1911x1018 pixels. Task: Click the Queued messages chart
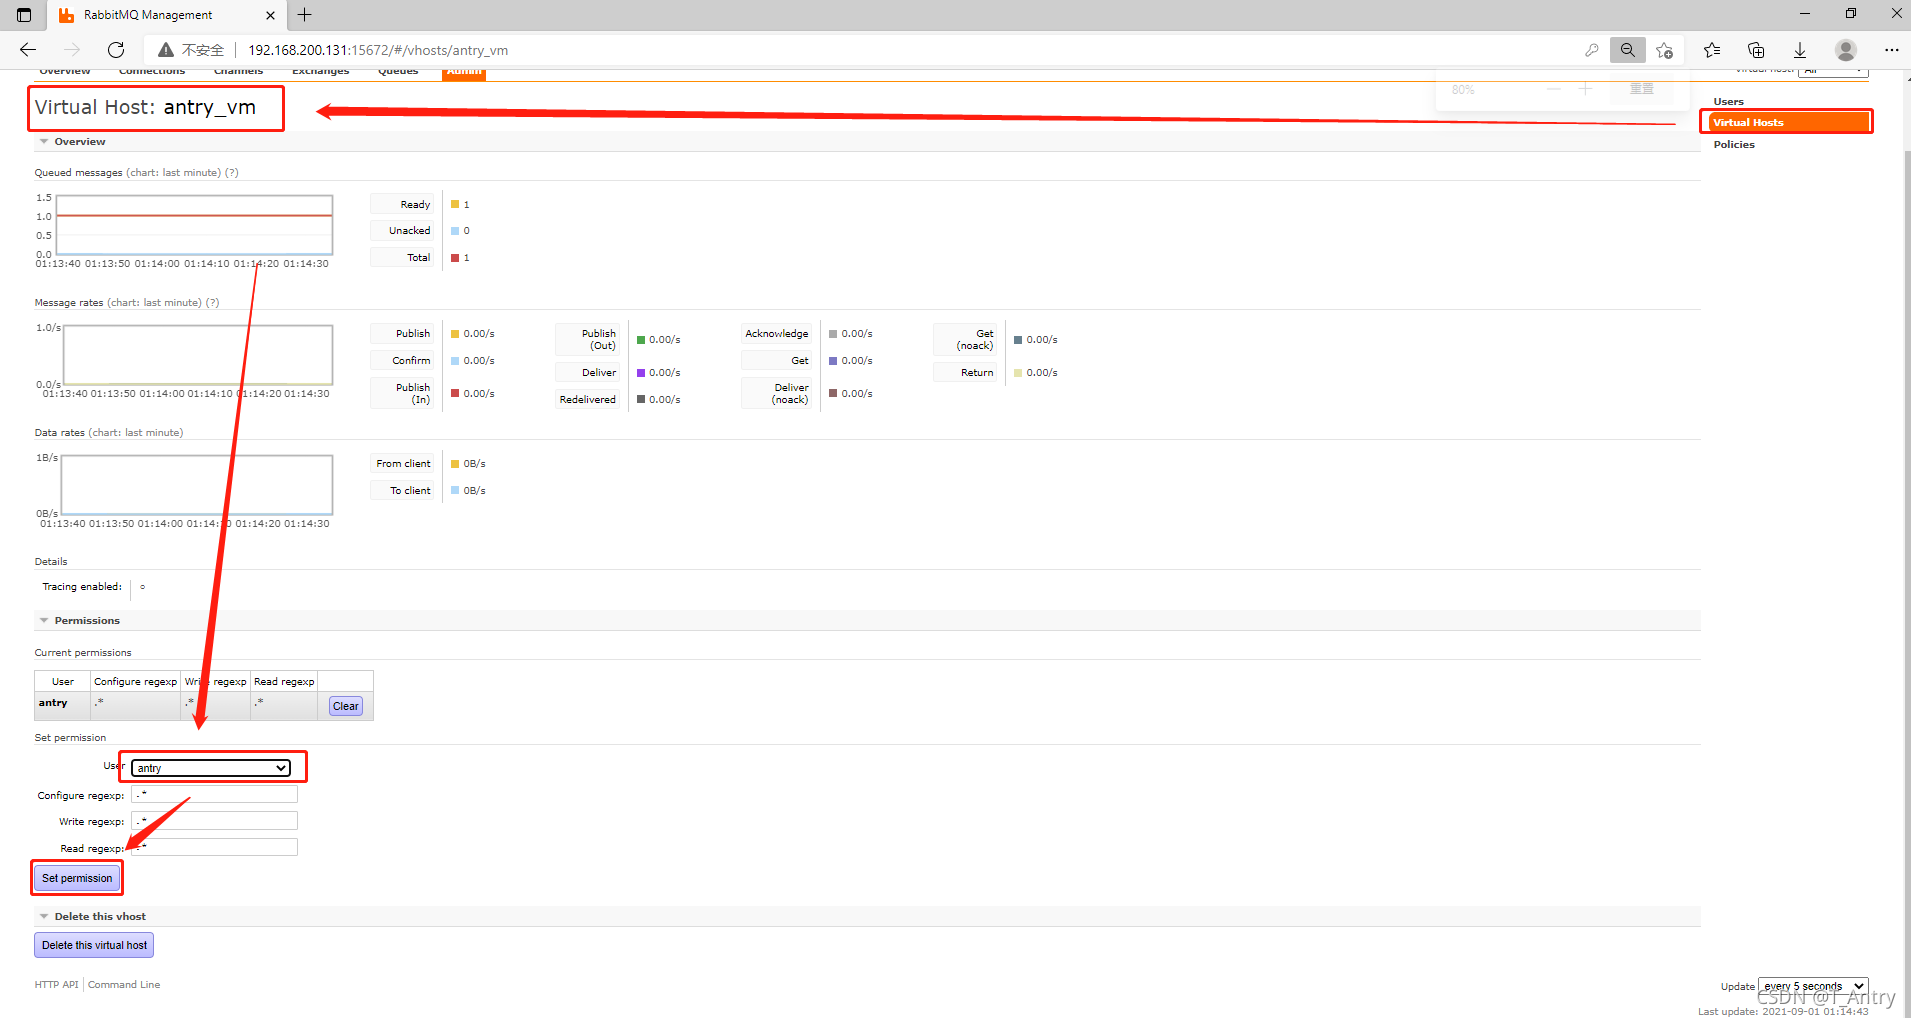194,225
